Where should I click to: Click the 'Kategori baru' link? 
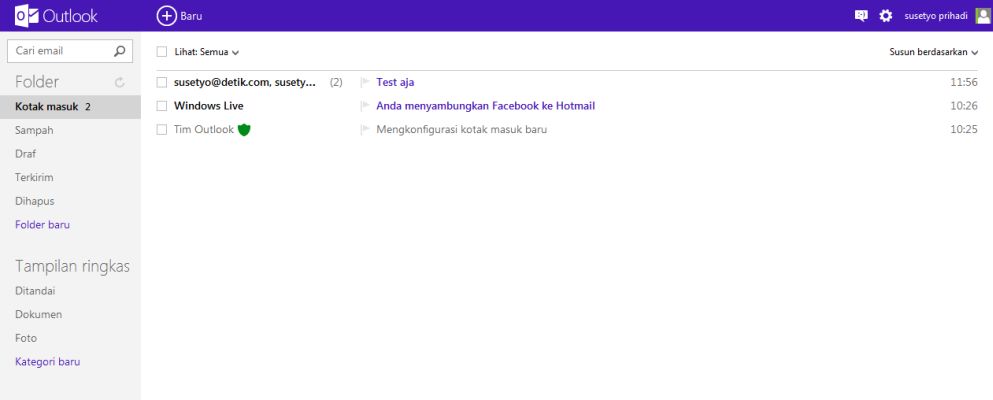47,361
